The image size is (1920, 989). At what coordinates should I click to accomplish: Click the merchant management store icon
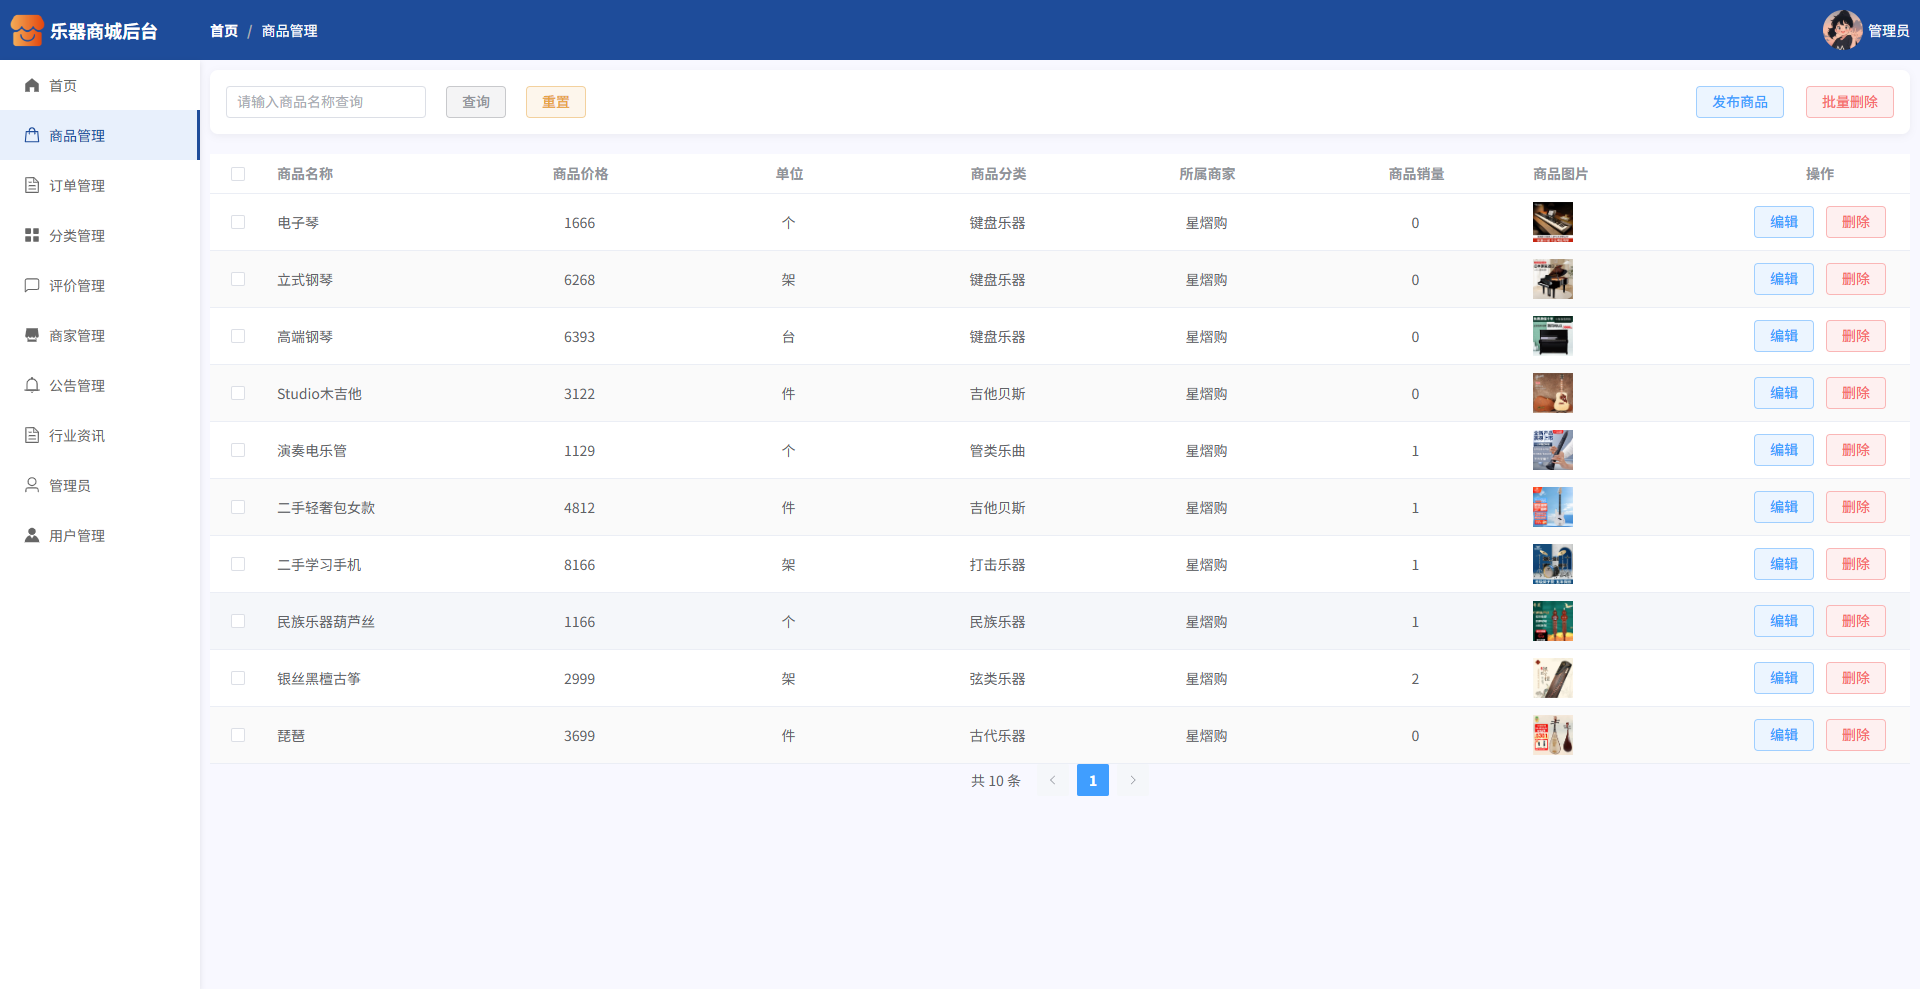click(32, 336)
